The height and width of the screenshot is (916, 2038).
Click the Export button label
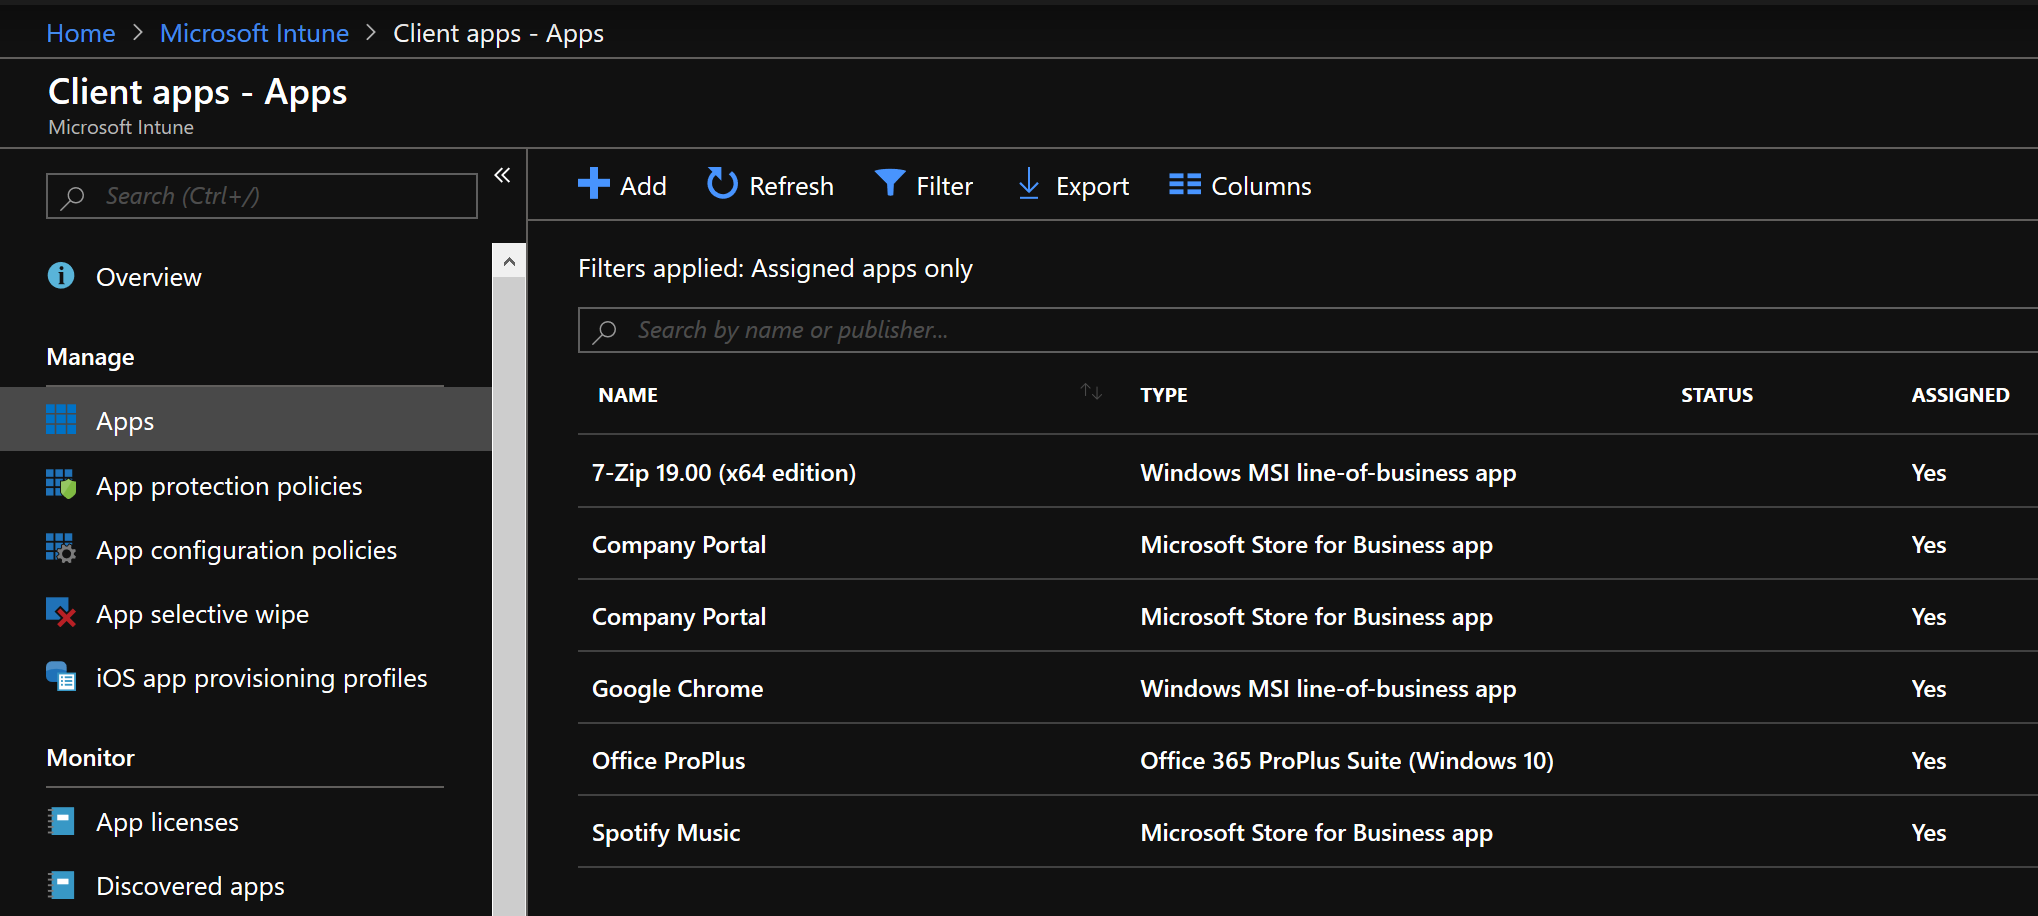point(1092,186)
